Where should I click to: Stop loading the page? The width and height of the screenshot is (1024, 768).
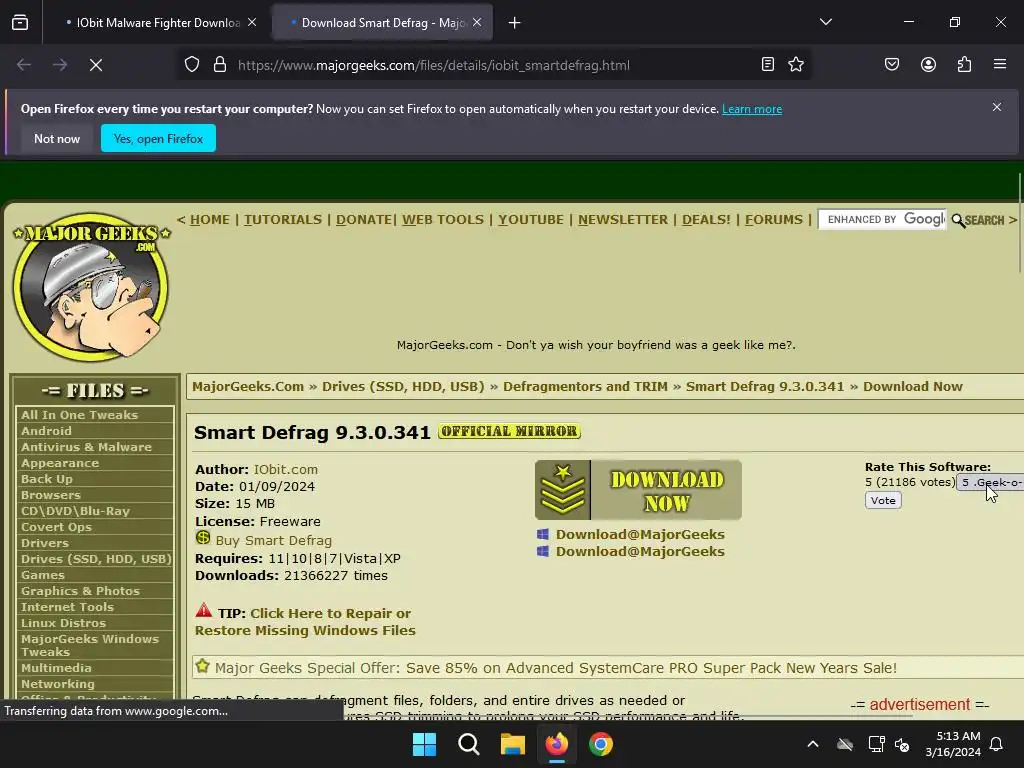pos(96,65)
